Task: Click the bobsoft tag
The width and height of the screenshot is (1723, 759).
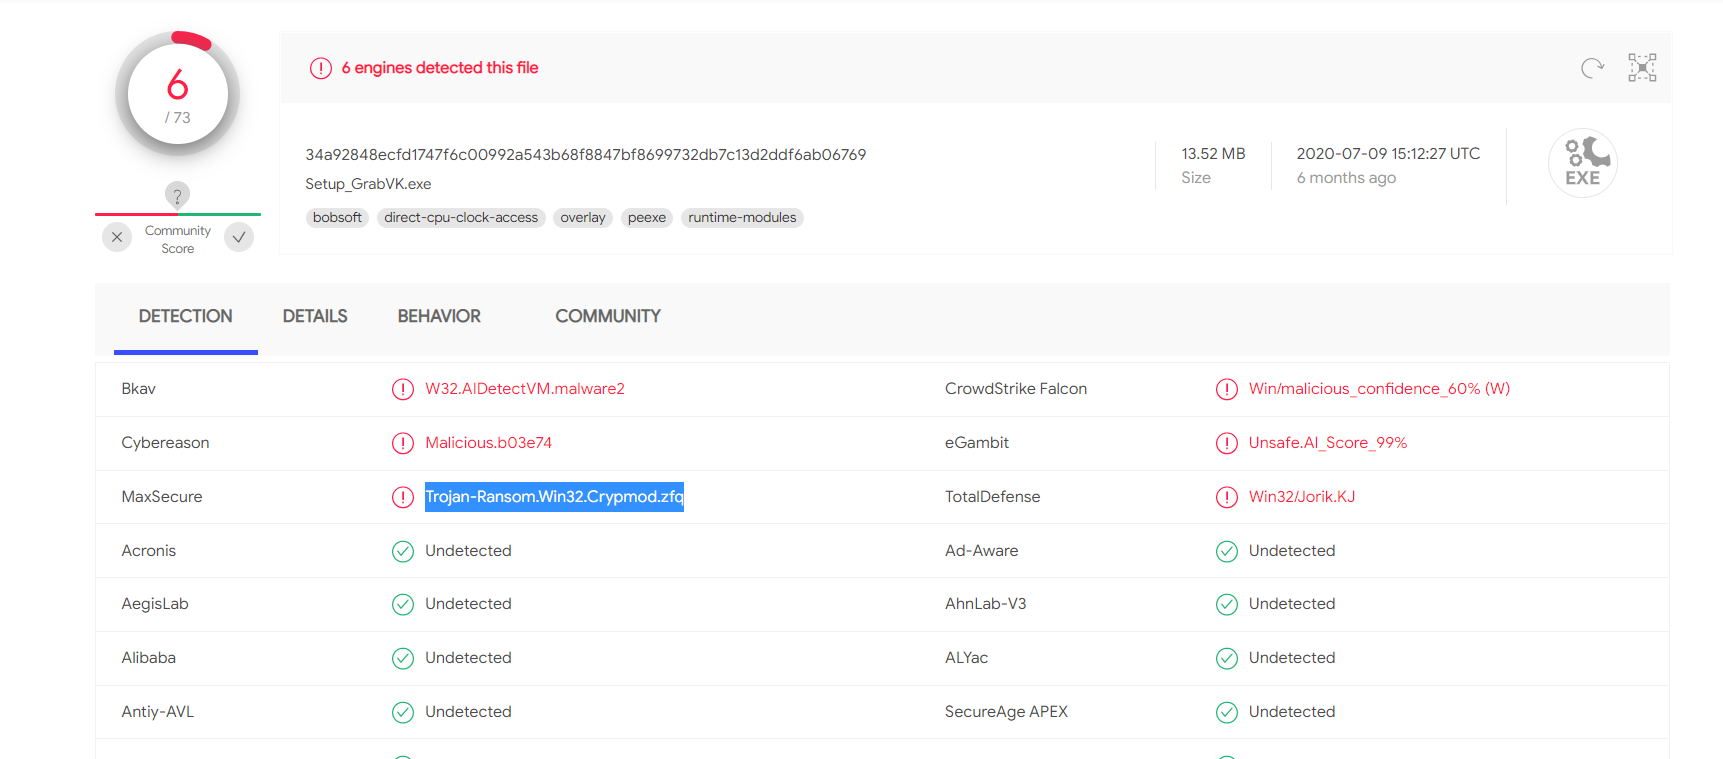Action: click(x=337, y=218)
